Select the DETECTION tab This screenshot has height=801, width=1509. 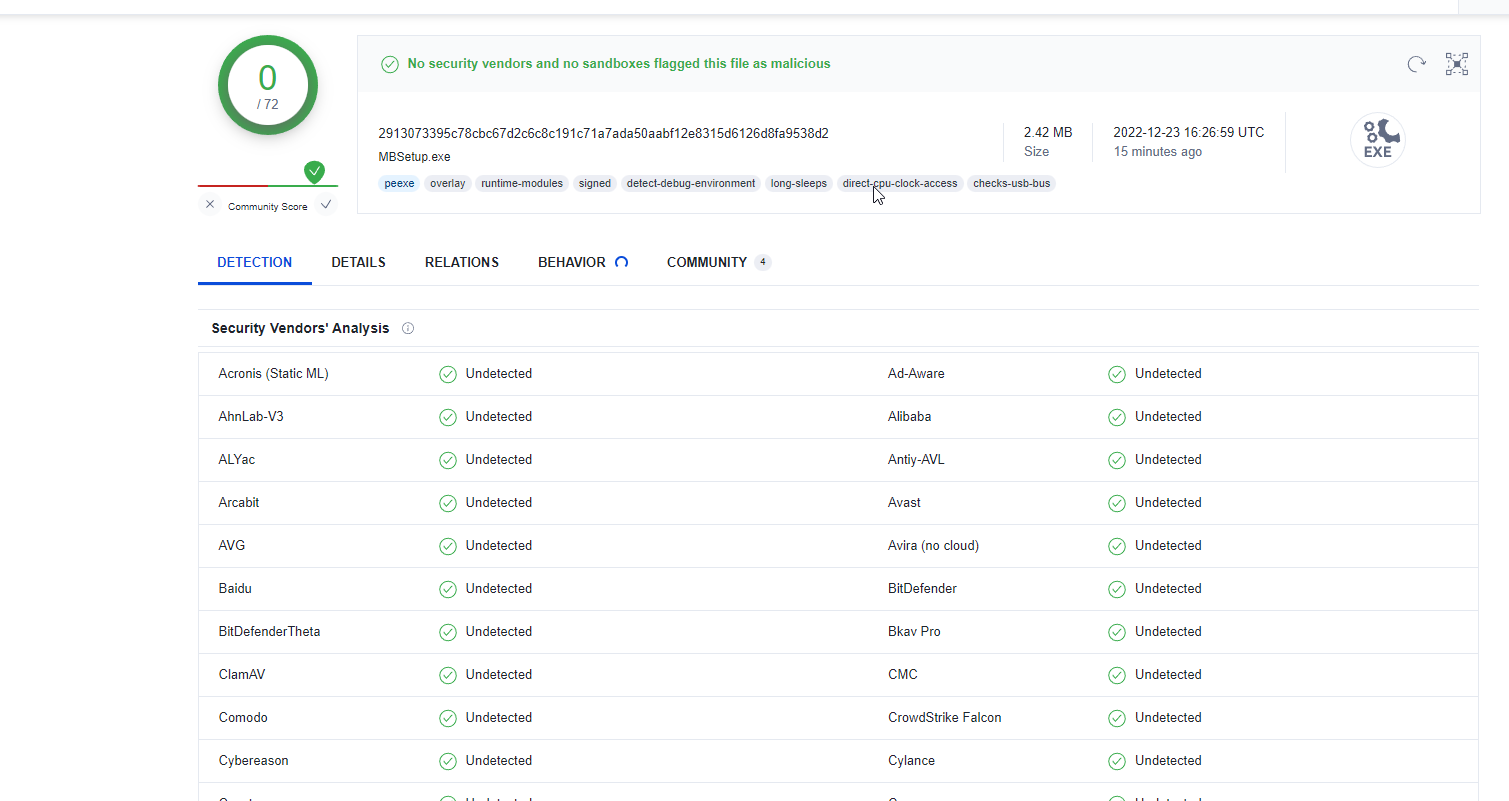point(255,263)
